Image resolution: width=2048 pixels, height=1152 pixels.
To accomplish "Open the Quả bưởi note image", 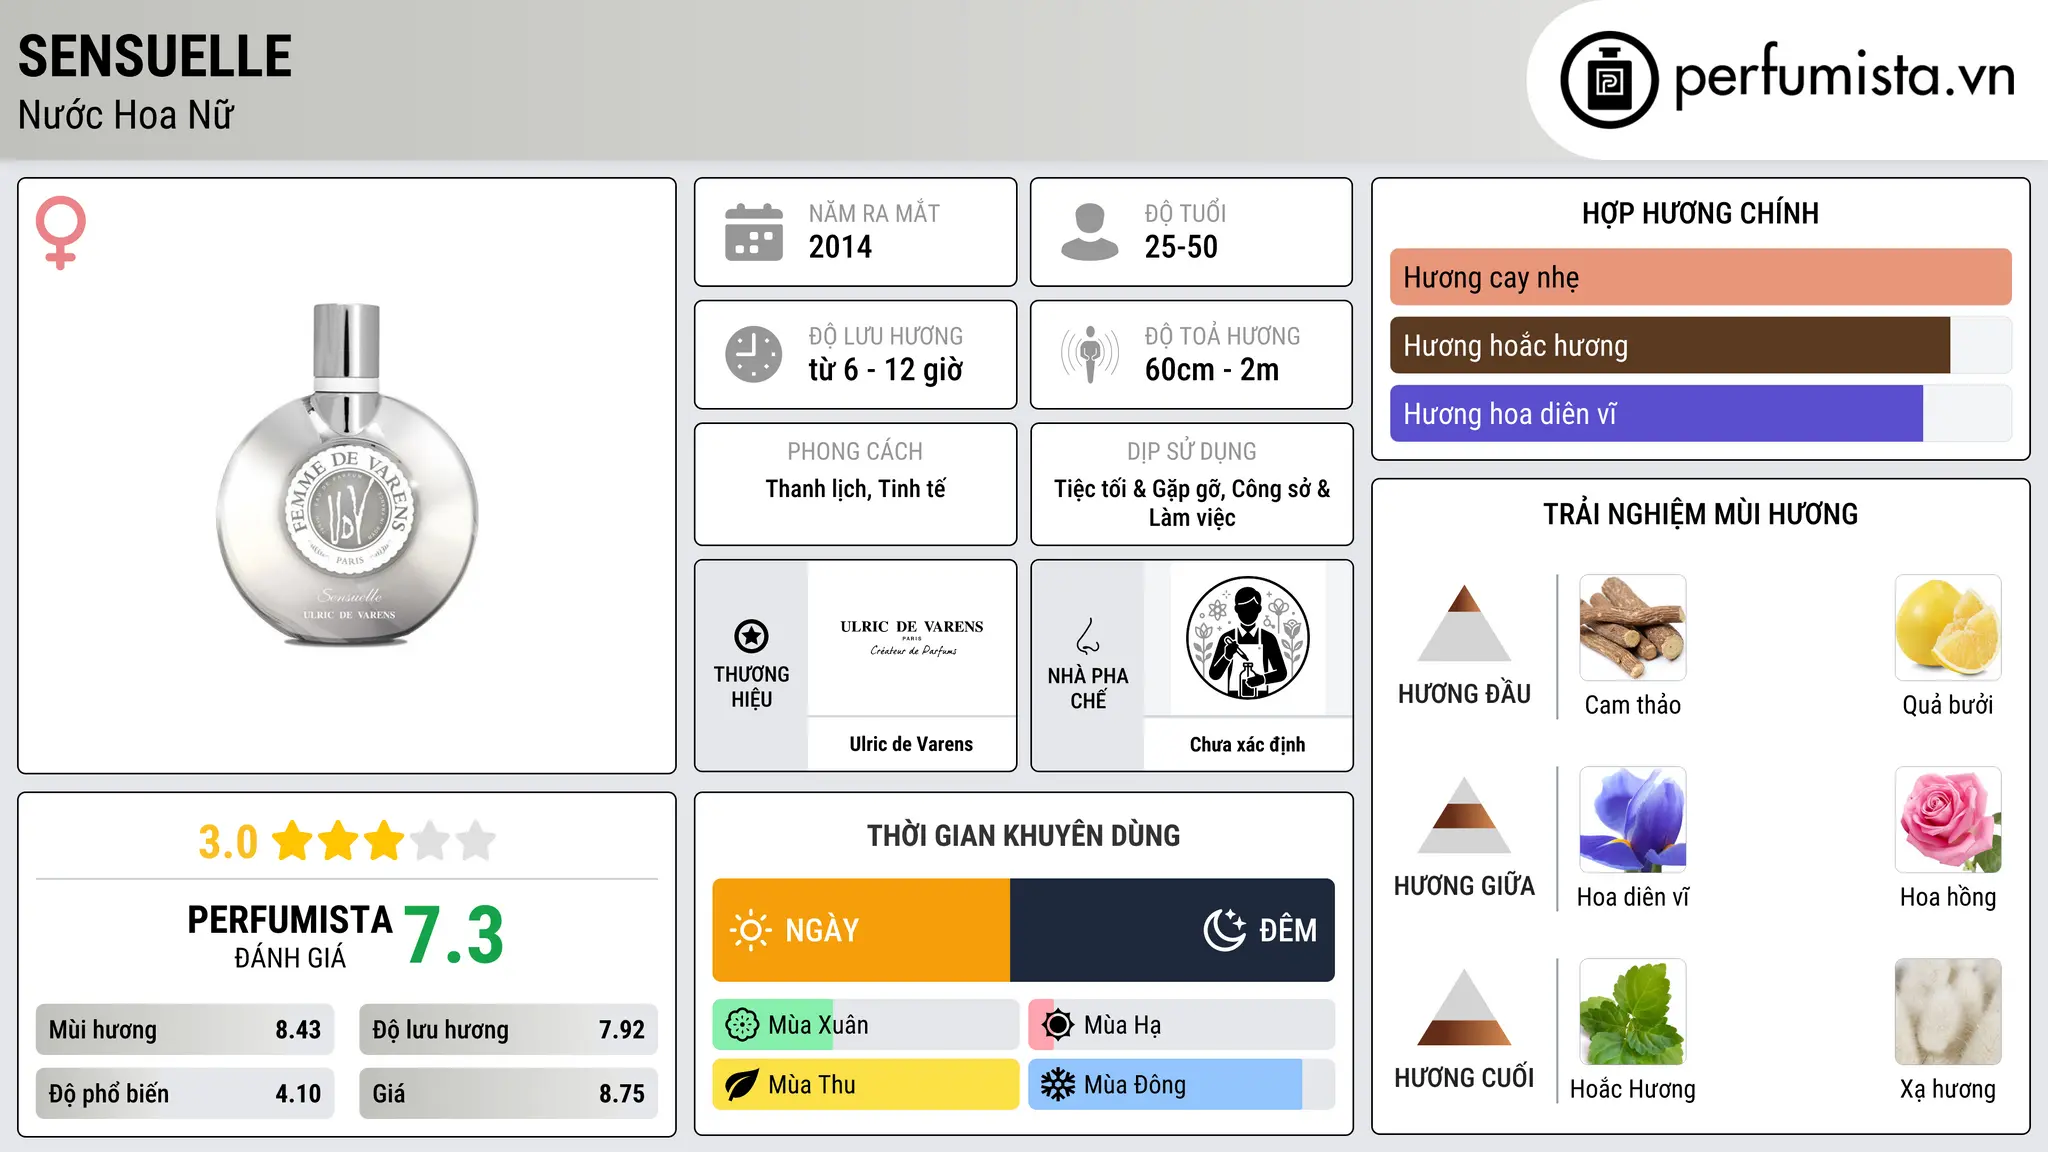I will [1948, 628].
